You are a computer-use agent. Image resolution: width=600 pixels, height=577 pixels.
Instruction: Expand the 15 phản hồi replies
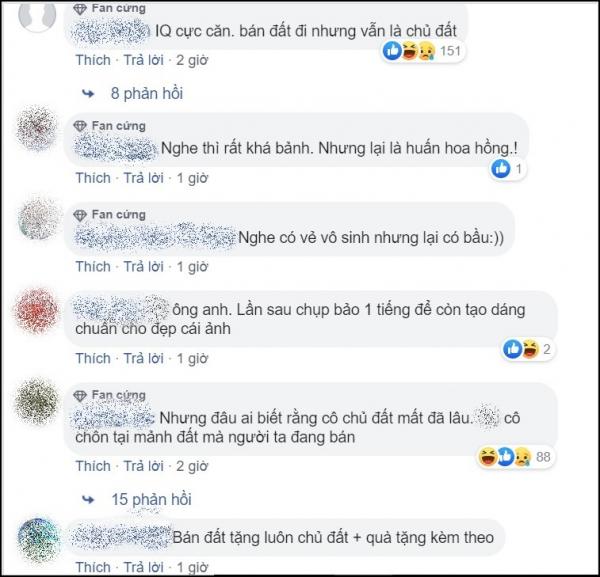tap(152, 499)
